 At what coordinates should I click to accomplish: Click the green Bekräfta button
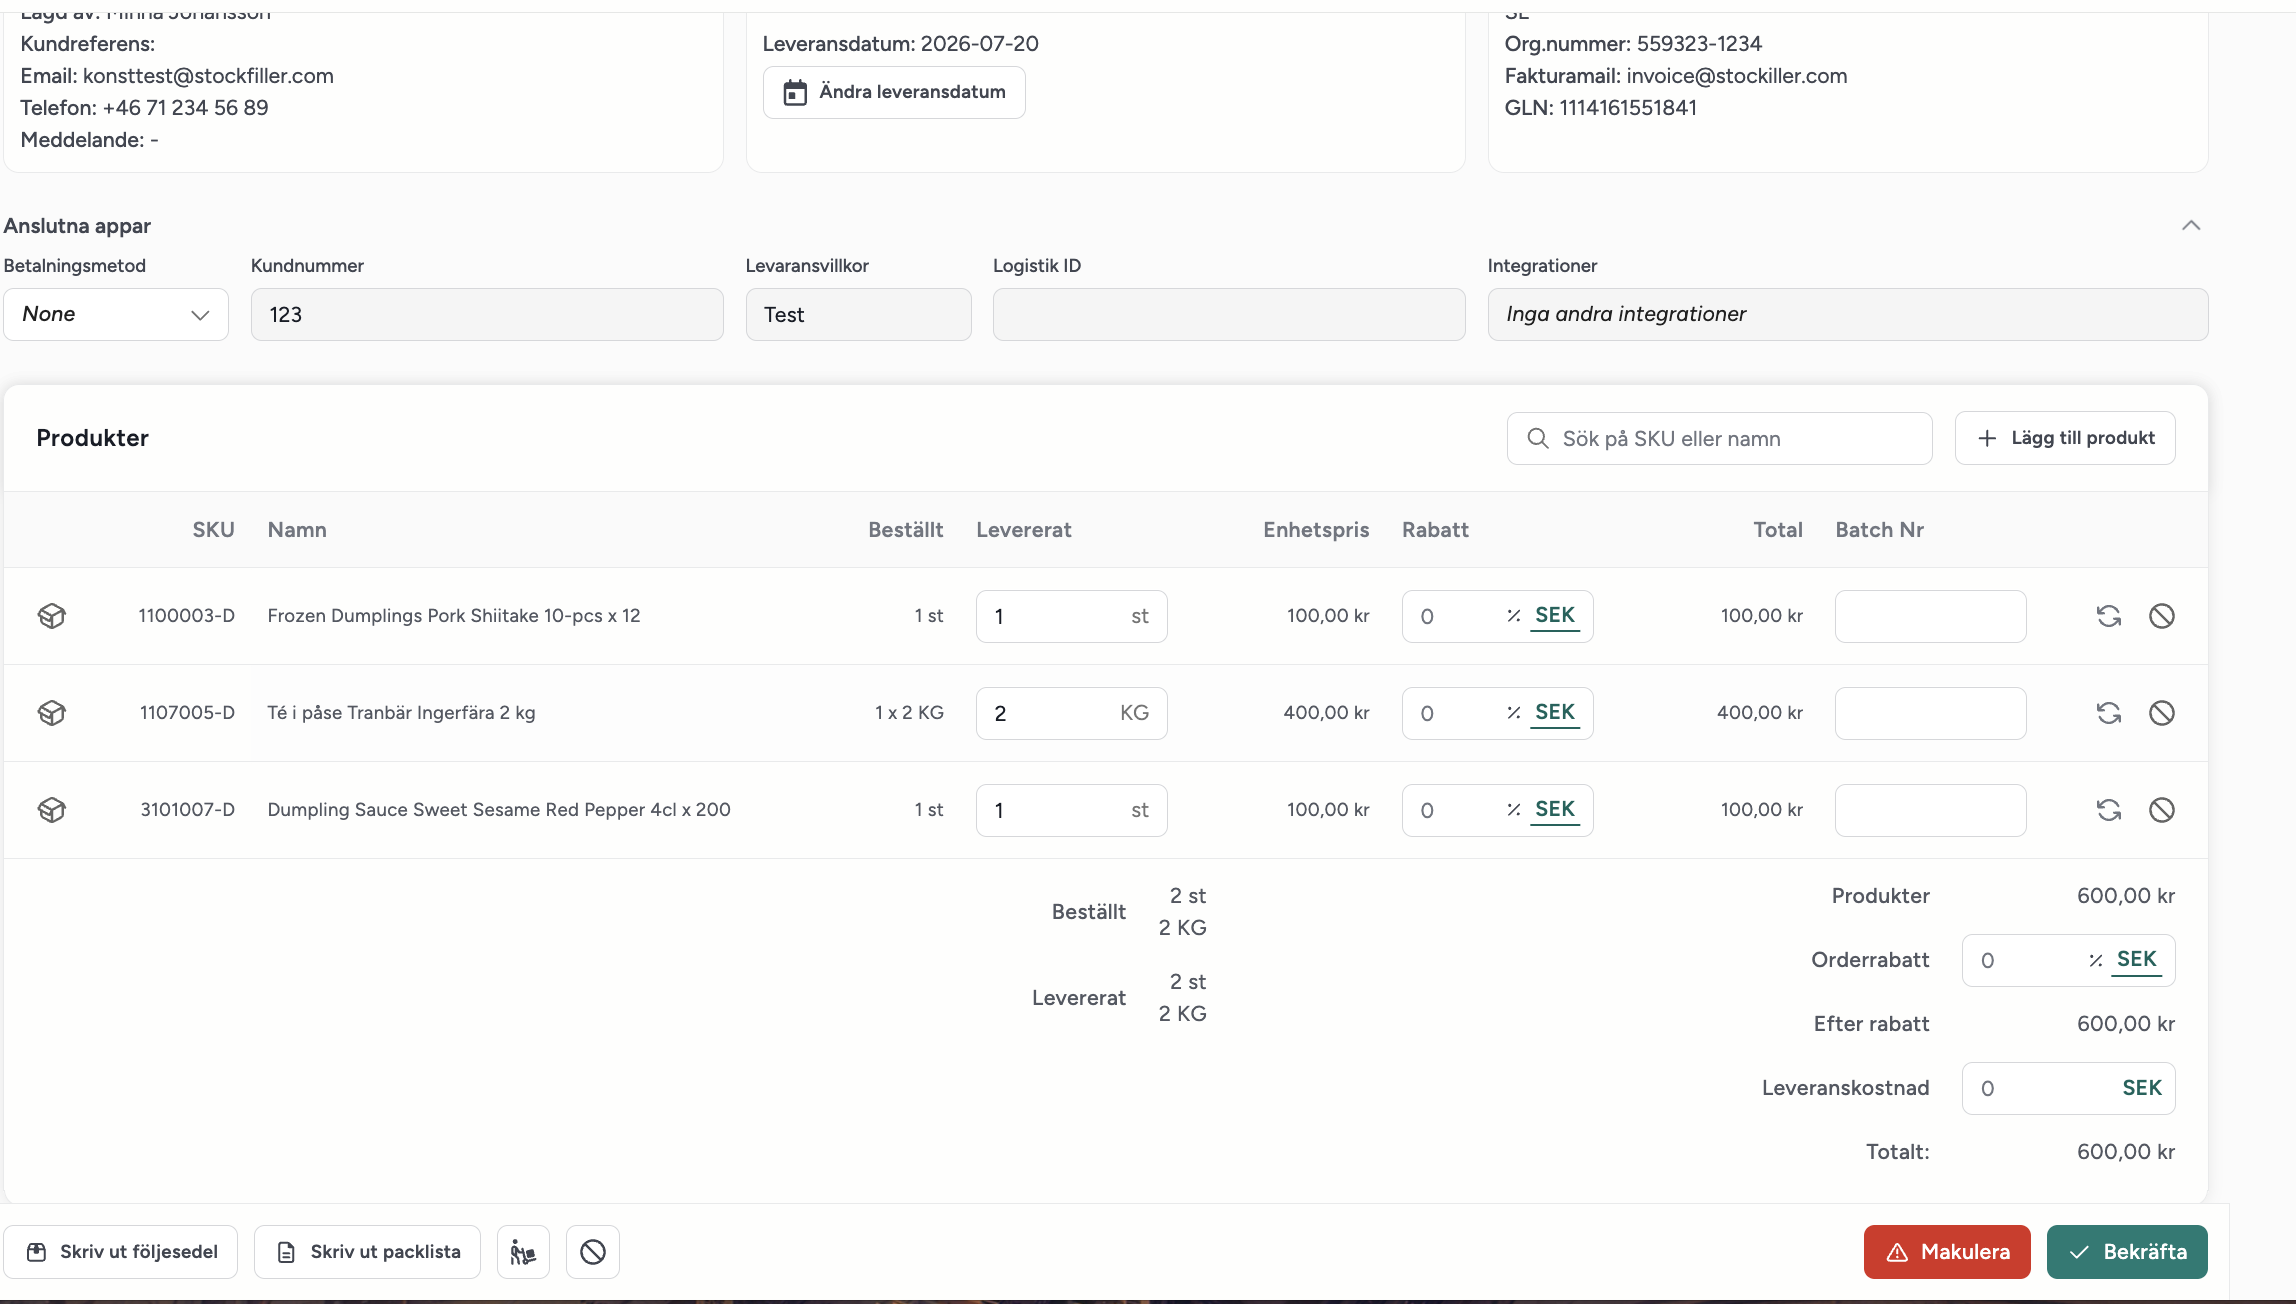[2127, 1252]
